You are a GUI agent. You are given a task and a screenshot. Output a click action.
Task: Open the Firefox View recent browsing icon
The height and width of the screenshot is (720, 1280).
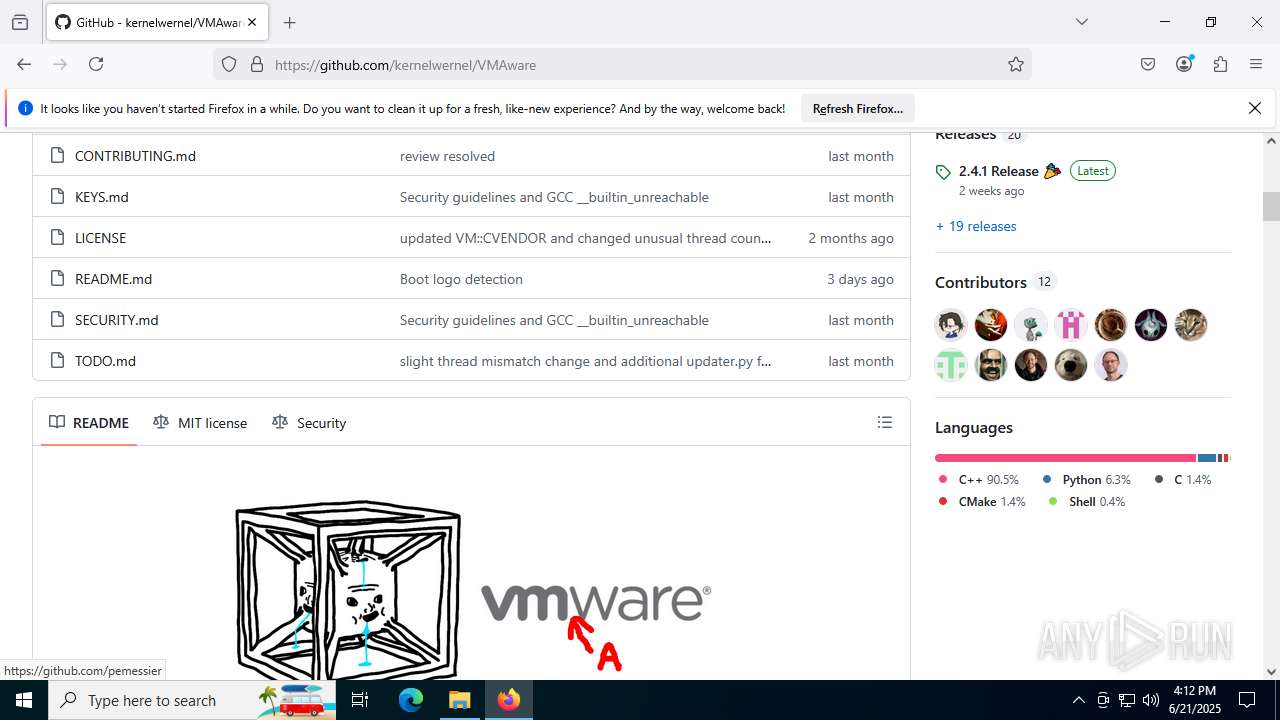pos(20,22)
